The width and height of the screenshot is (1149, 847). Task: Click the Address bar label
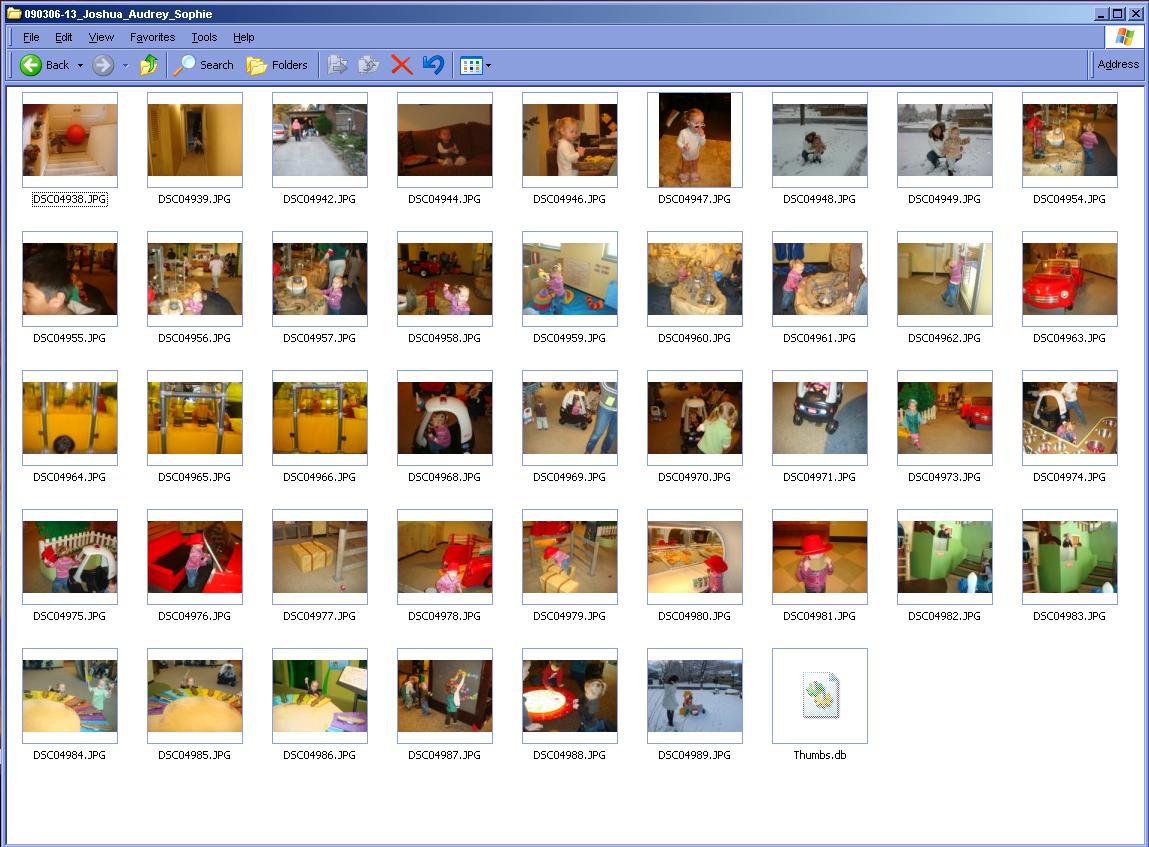coord(1118,64)
